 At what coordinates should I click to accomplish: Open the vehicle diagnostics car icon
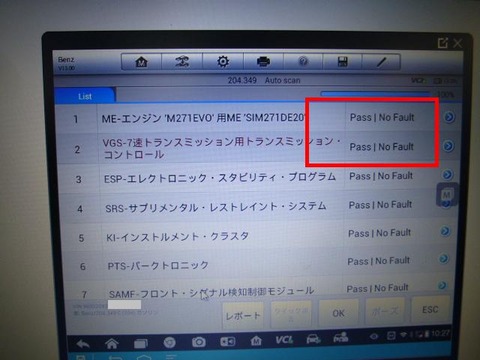tap(313, 339)
